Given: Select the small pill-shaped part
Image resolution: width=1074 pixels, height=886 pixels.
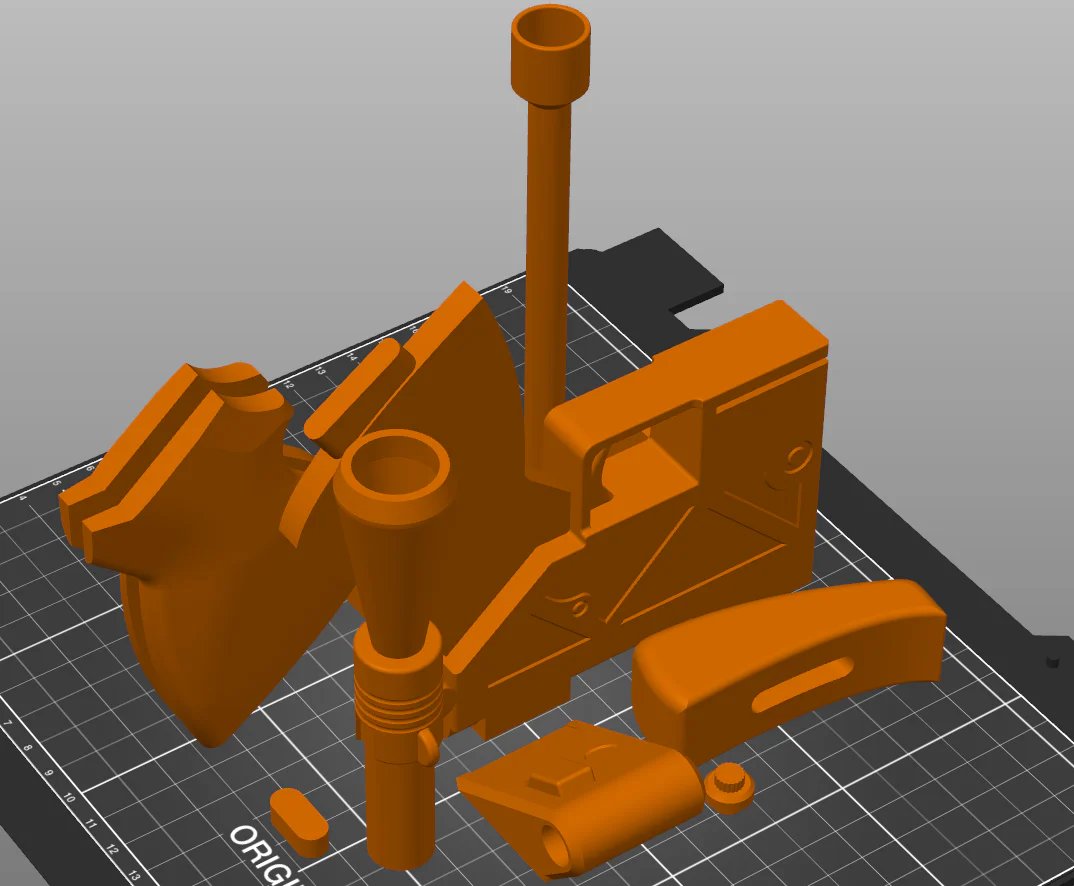Looking at the screenshot, I should click(299, 822).
